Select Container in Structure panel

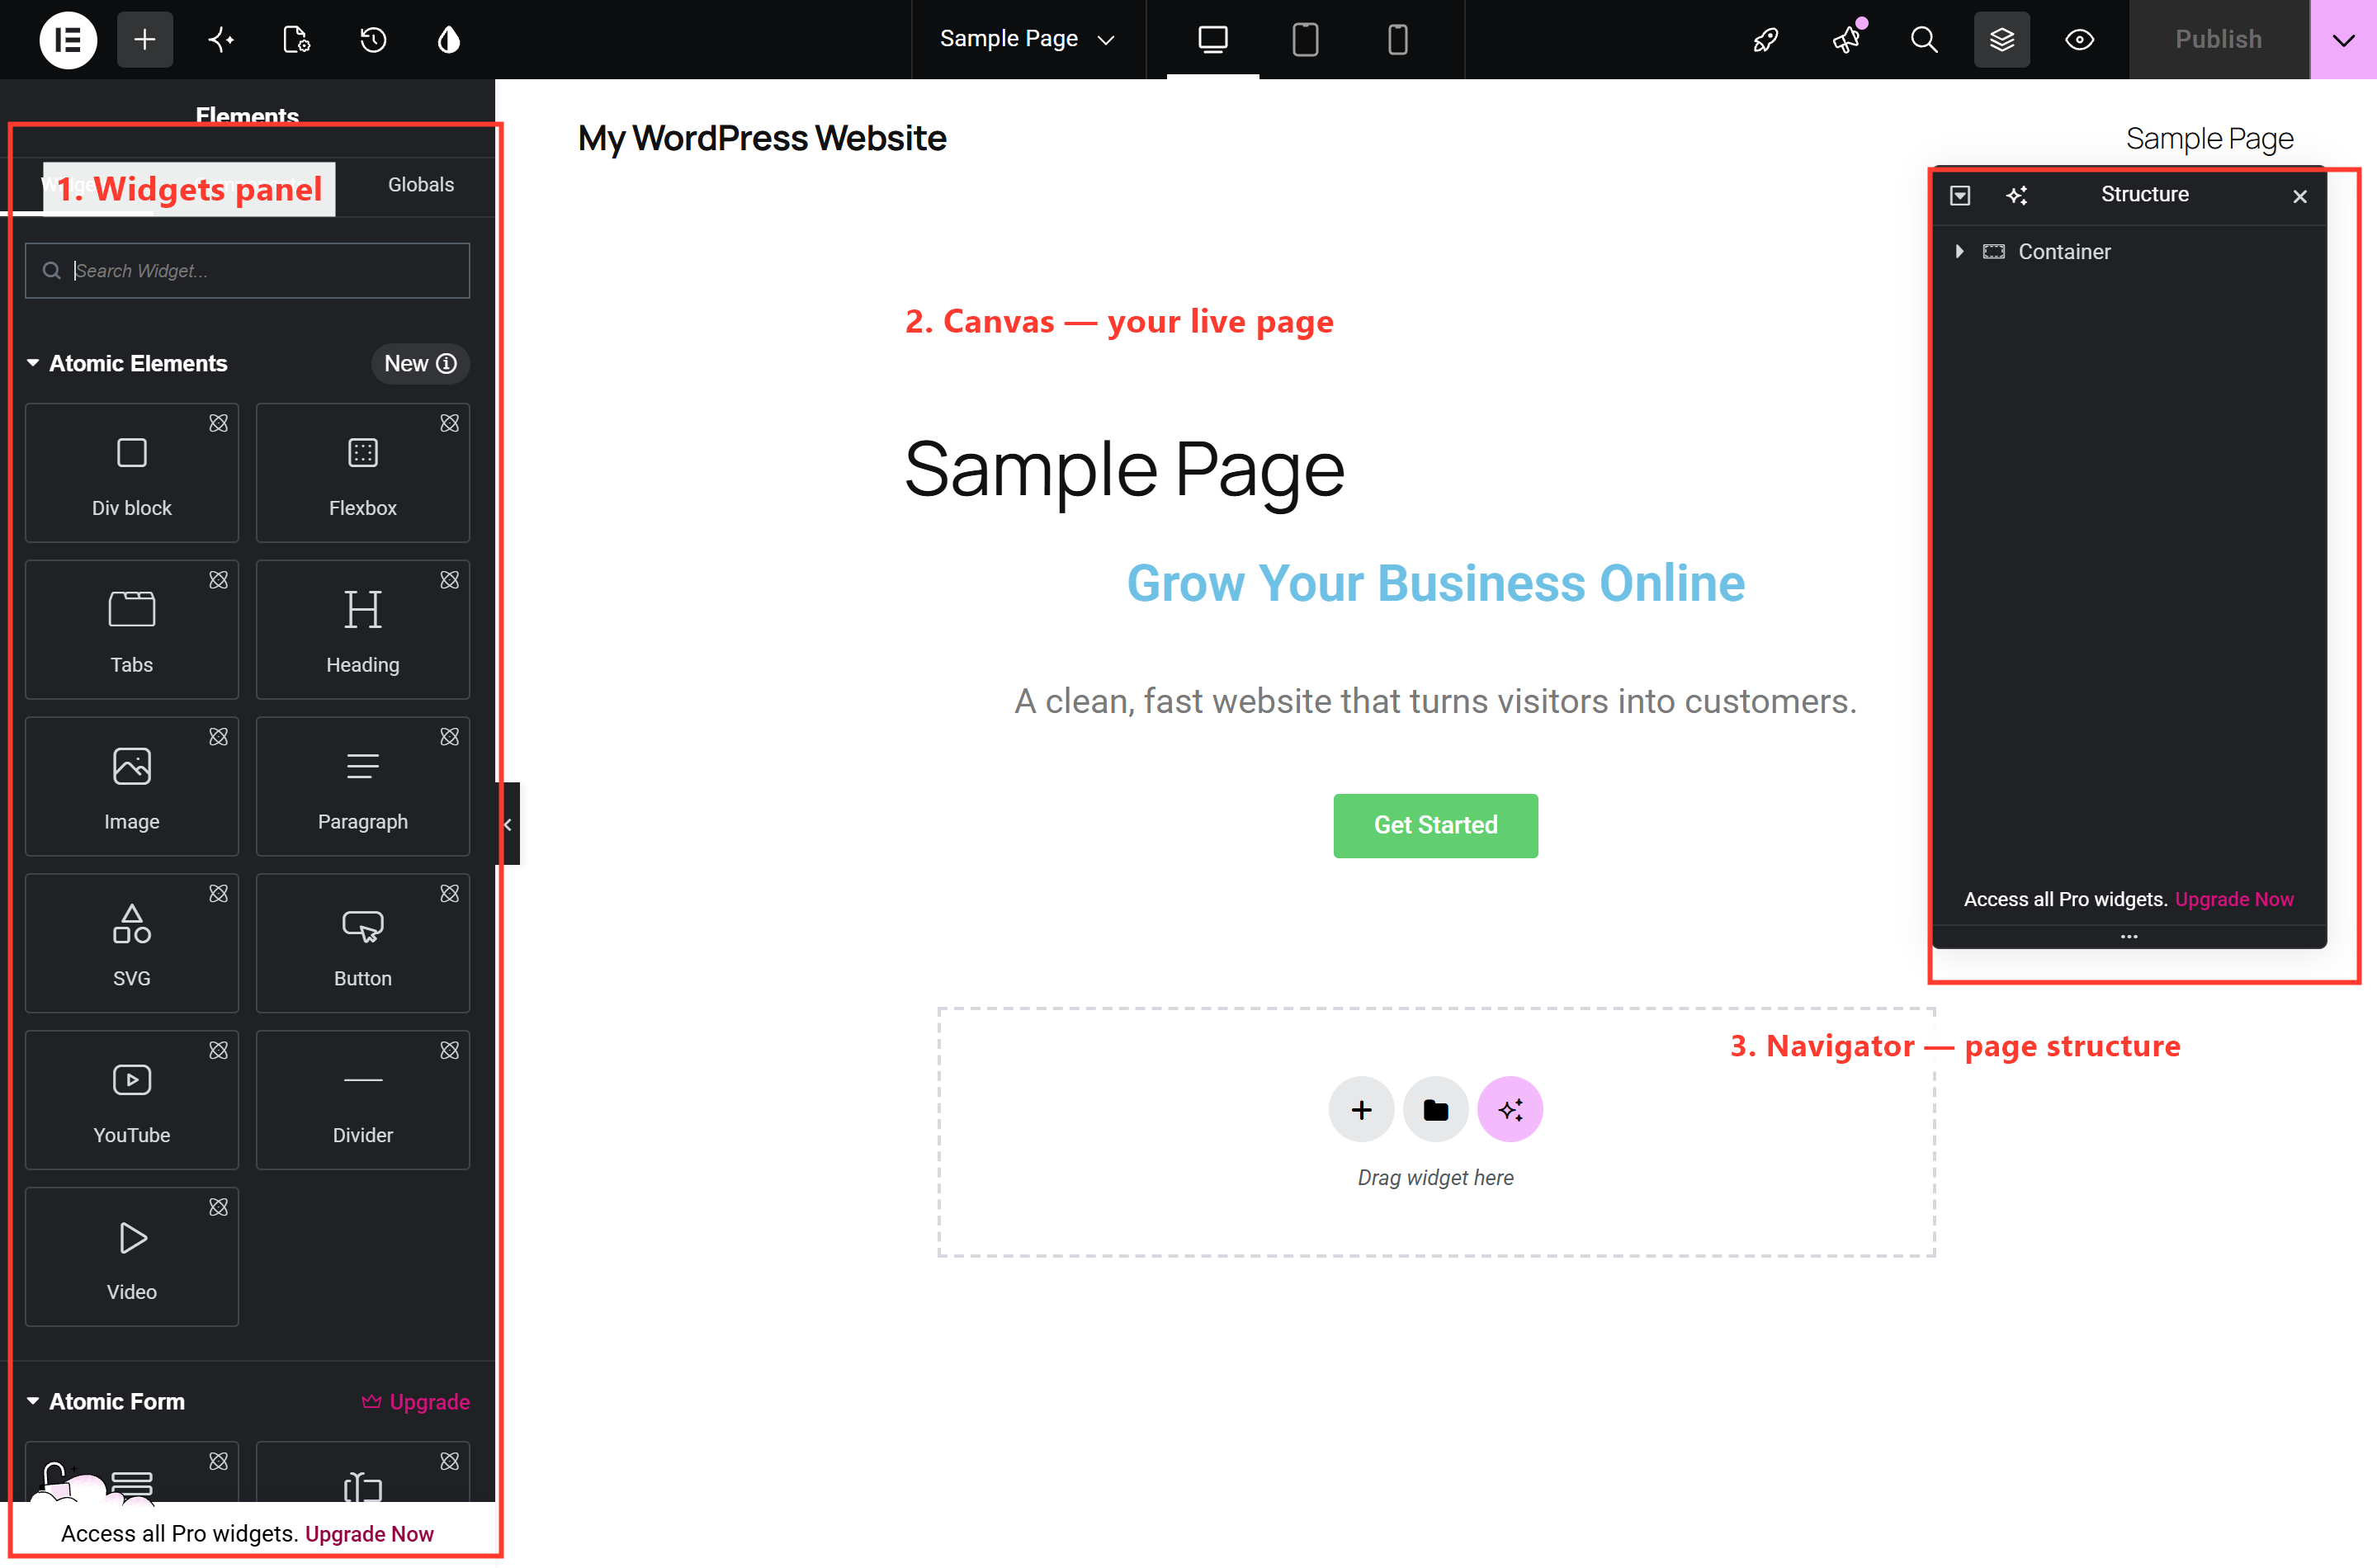tap(2064, 252)
